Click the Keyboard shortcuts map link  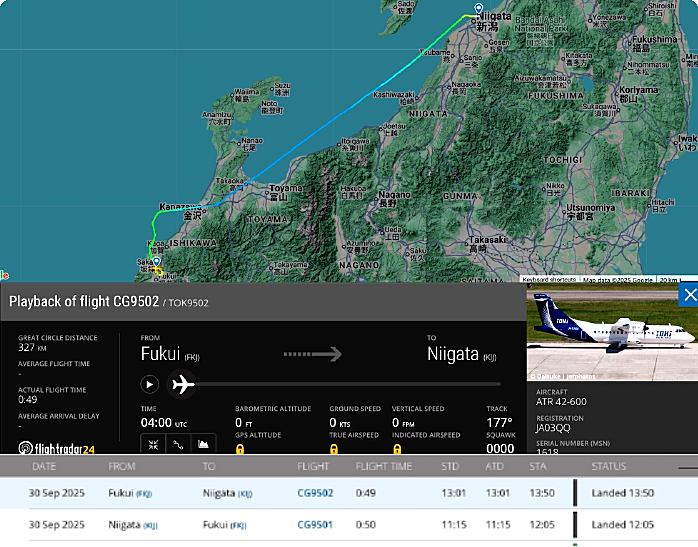(x=549, y=279)
